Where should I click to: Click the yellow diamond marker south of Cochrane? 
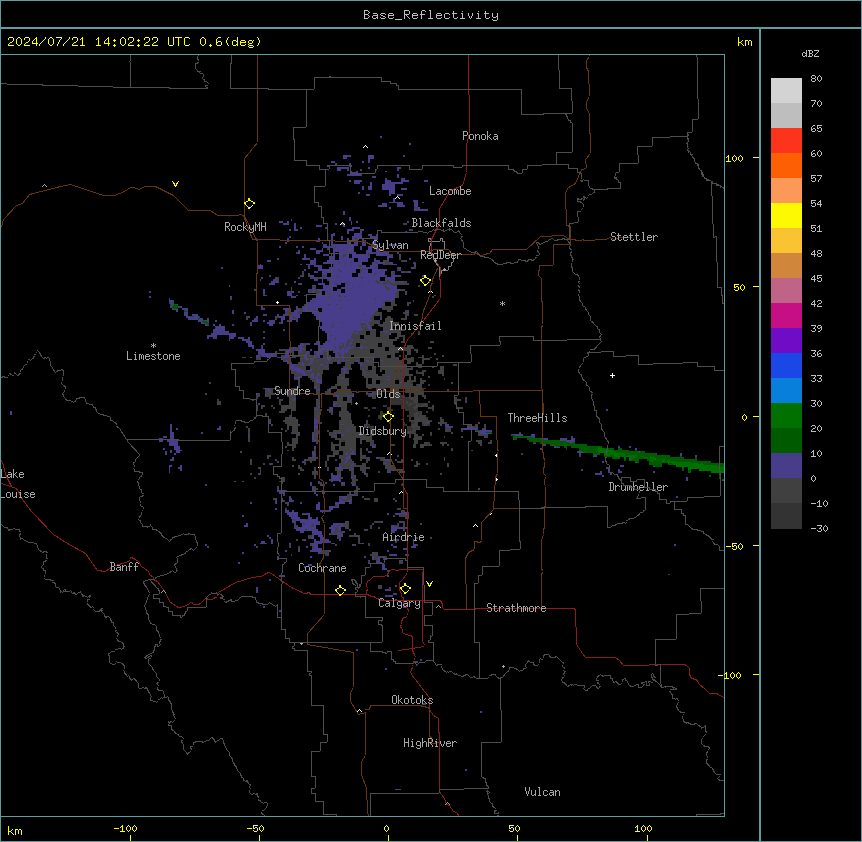(340, 590)
